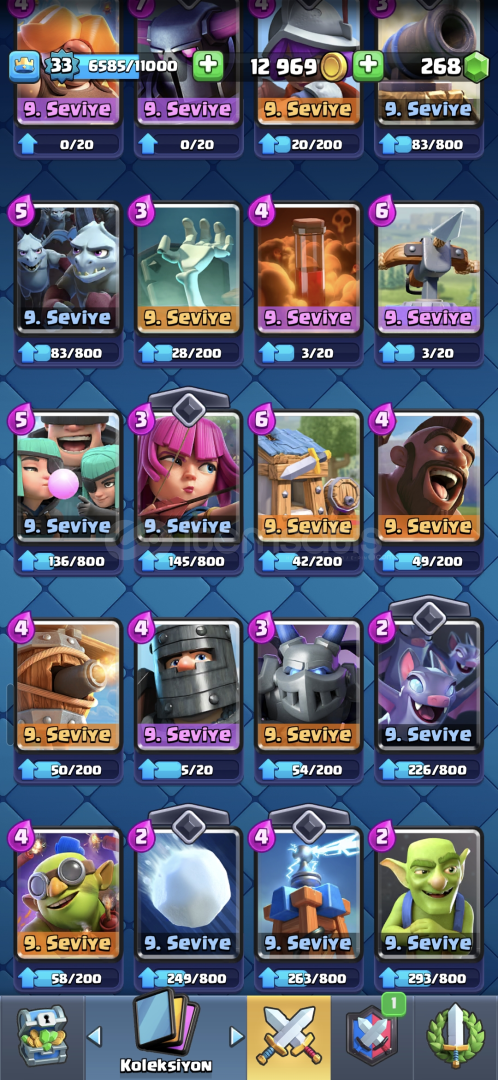498x1080 pixels.
Task: Tap the green gem icon
Action: (475, 66)
